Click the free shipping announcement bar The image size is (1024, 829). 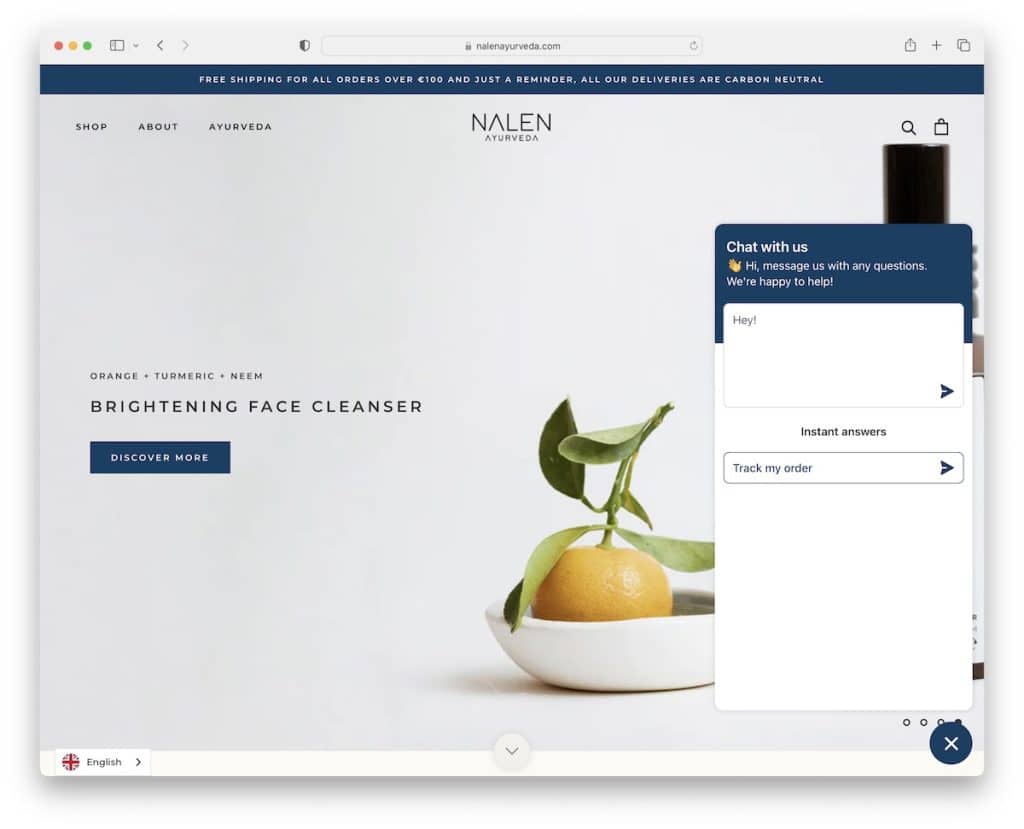(512, 79)
